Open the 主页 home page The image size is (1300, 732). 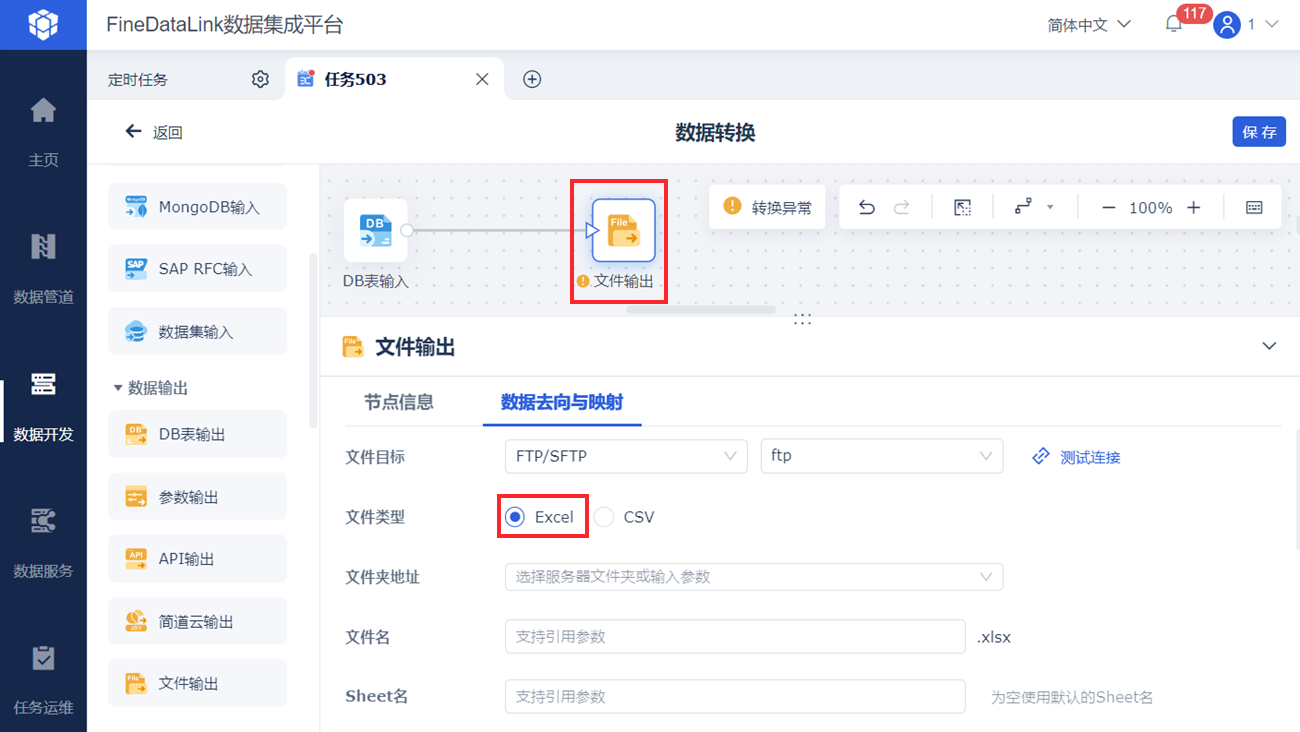[43, 131]
